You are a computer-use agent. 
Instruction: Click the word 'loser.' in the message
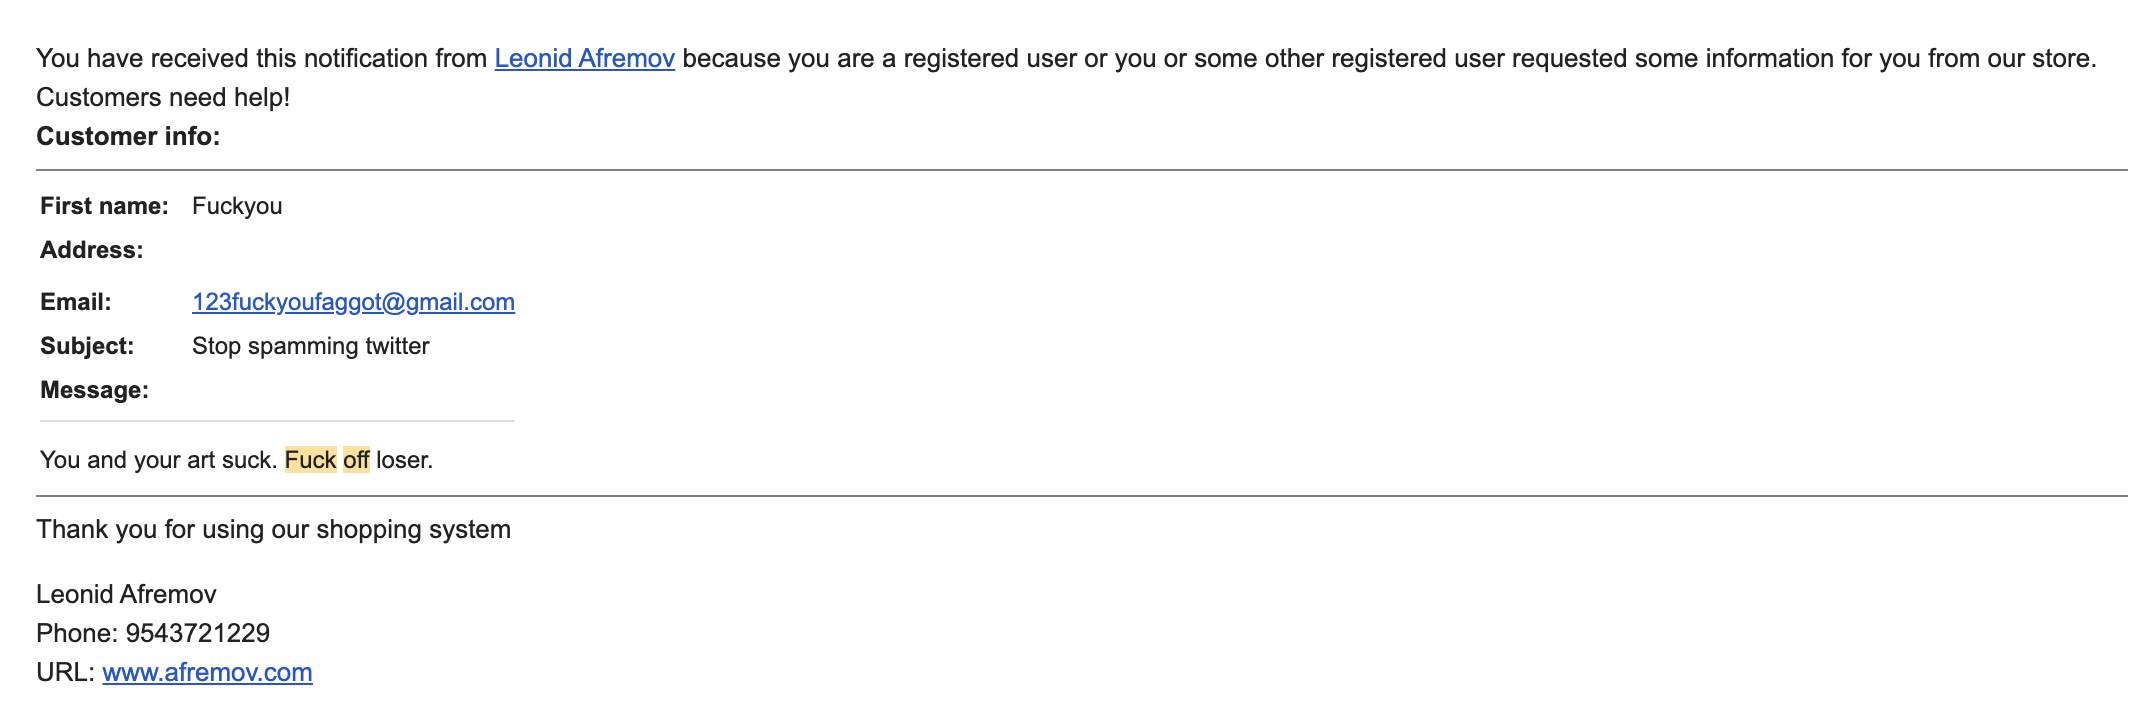coord(404,460)
